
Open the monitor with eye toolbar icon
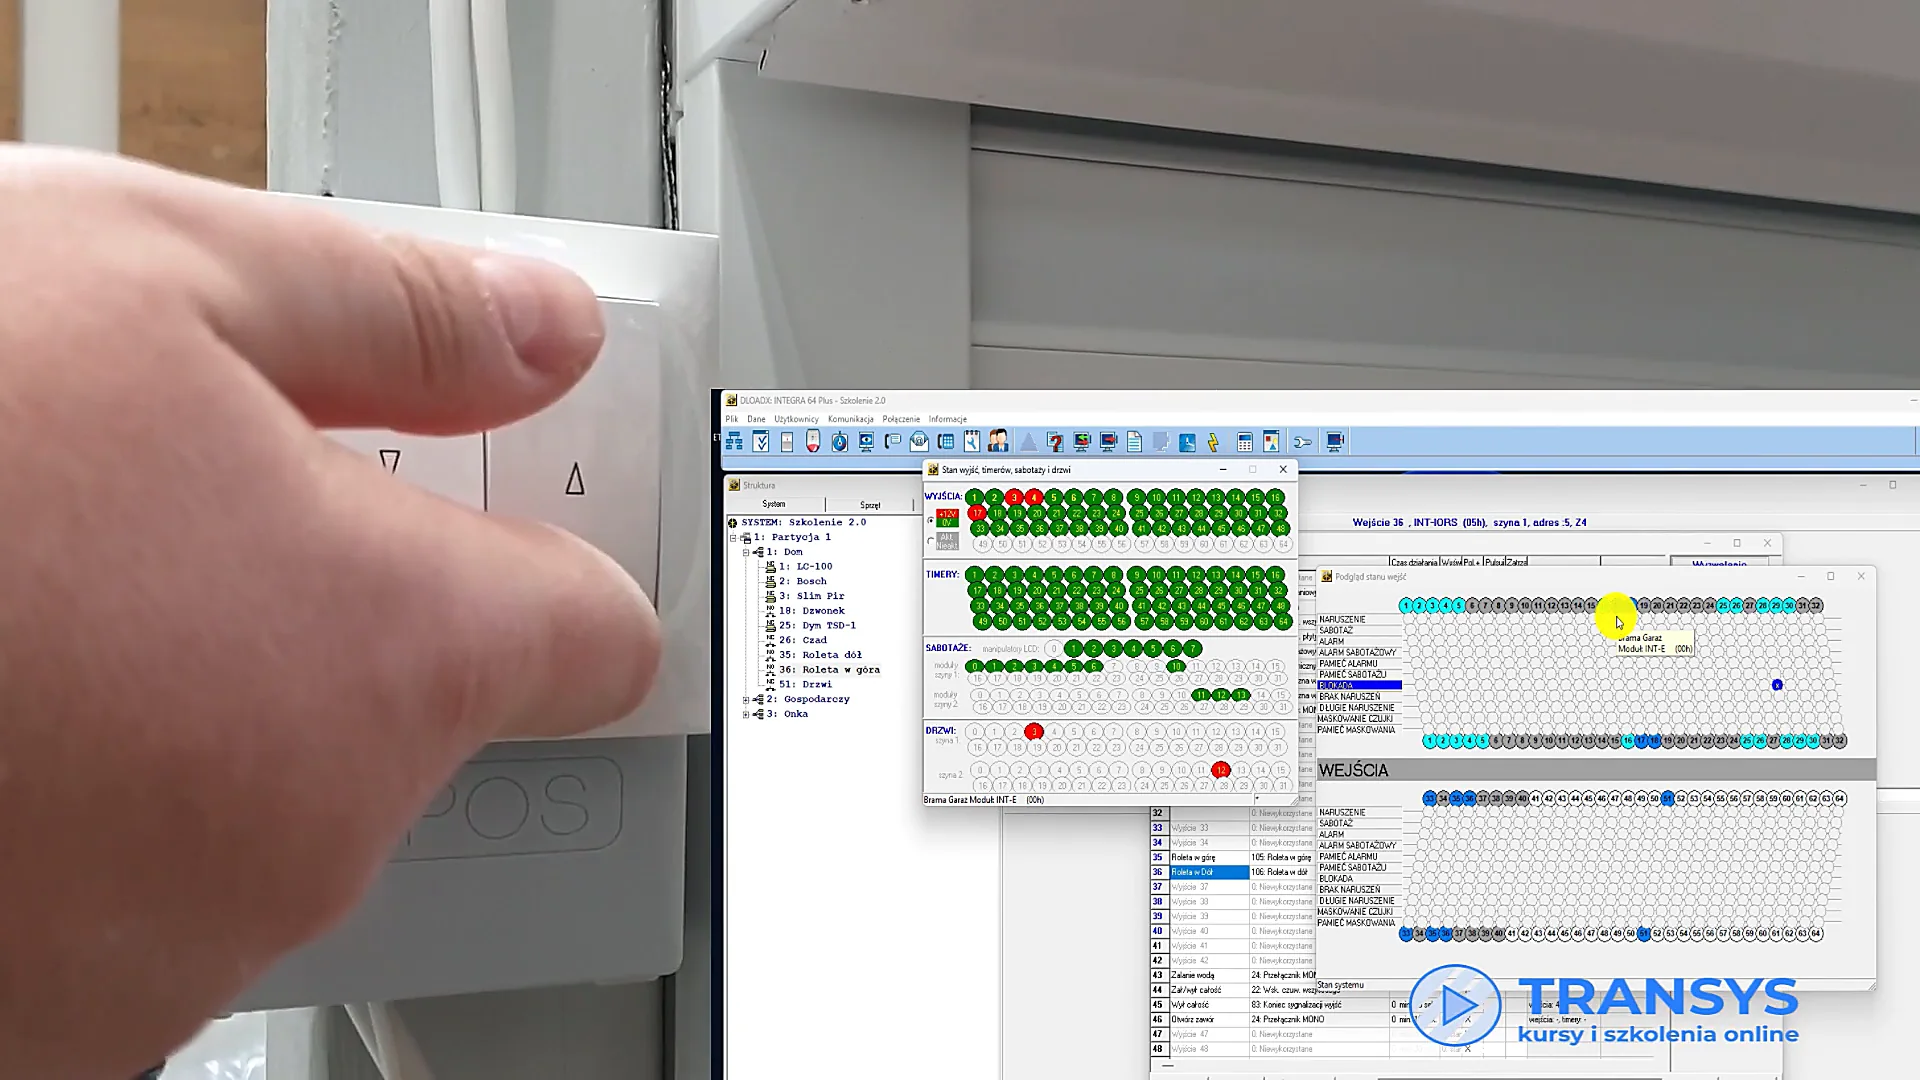[x=866, y=442]
